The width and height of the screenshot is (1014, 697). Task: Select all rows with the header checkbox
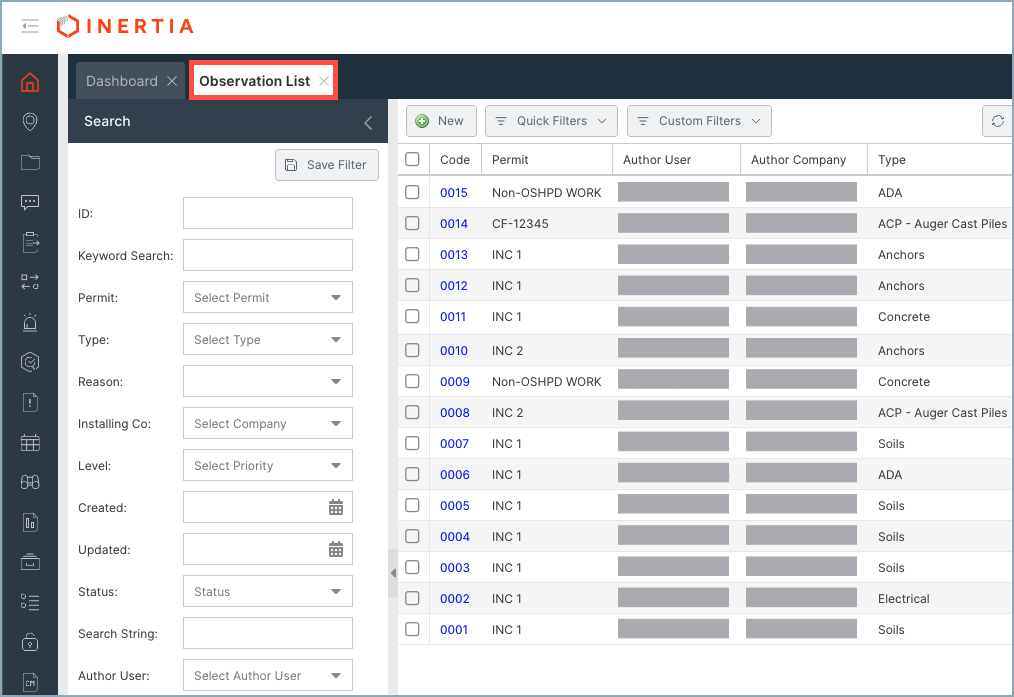point(412,159)
